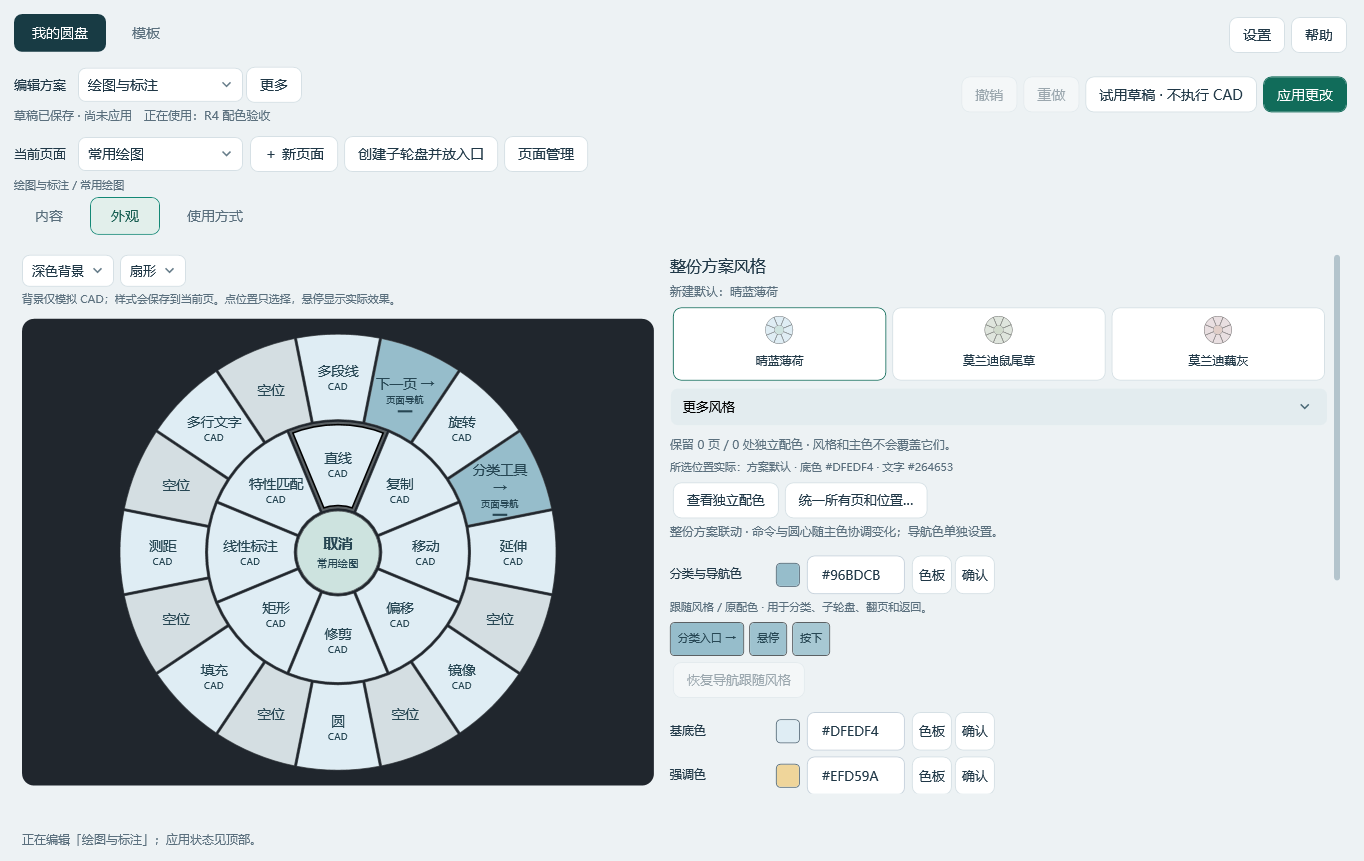Open the 扇形 shape dropdown
The width and height of the screenshot is (1364, 861).
tap(153, 271)
